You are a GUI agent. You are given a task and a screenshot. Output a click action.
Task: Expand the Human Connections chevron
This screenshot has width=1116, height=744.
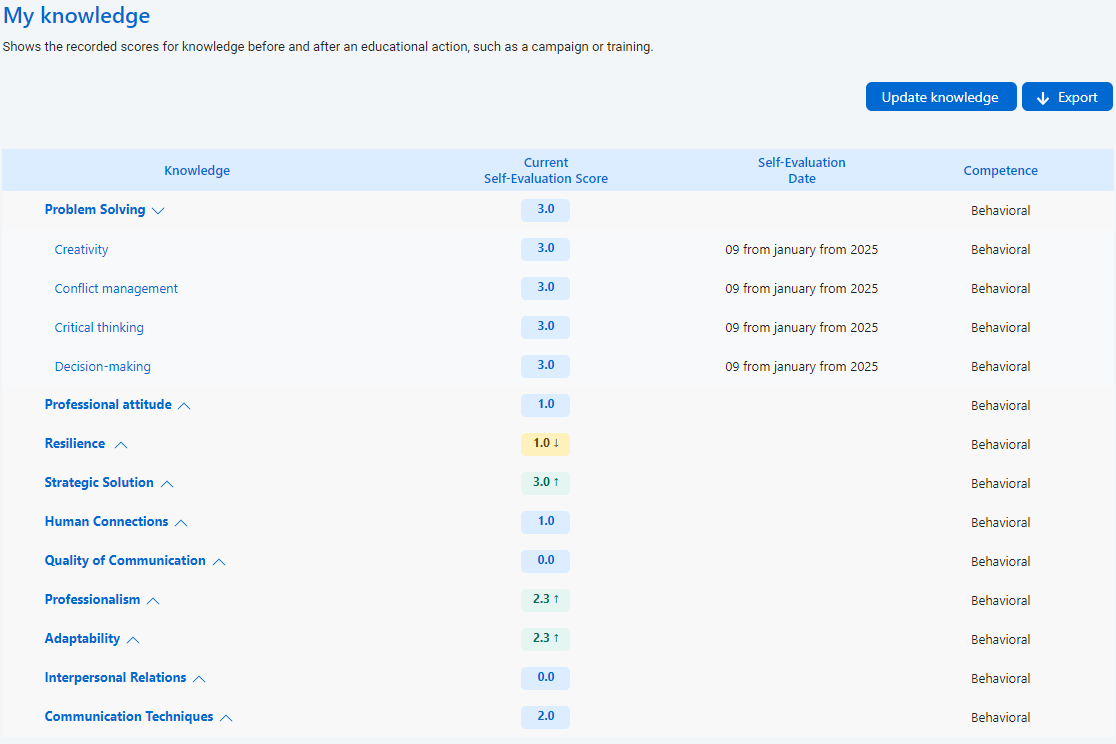[181, 523]
